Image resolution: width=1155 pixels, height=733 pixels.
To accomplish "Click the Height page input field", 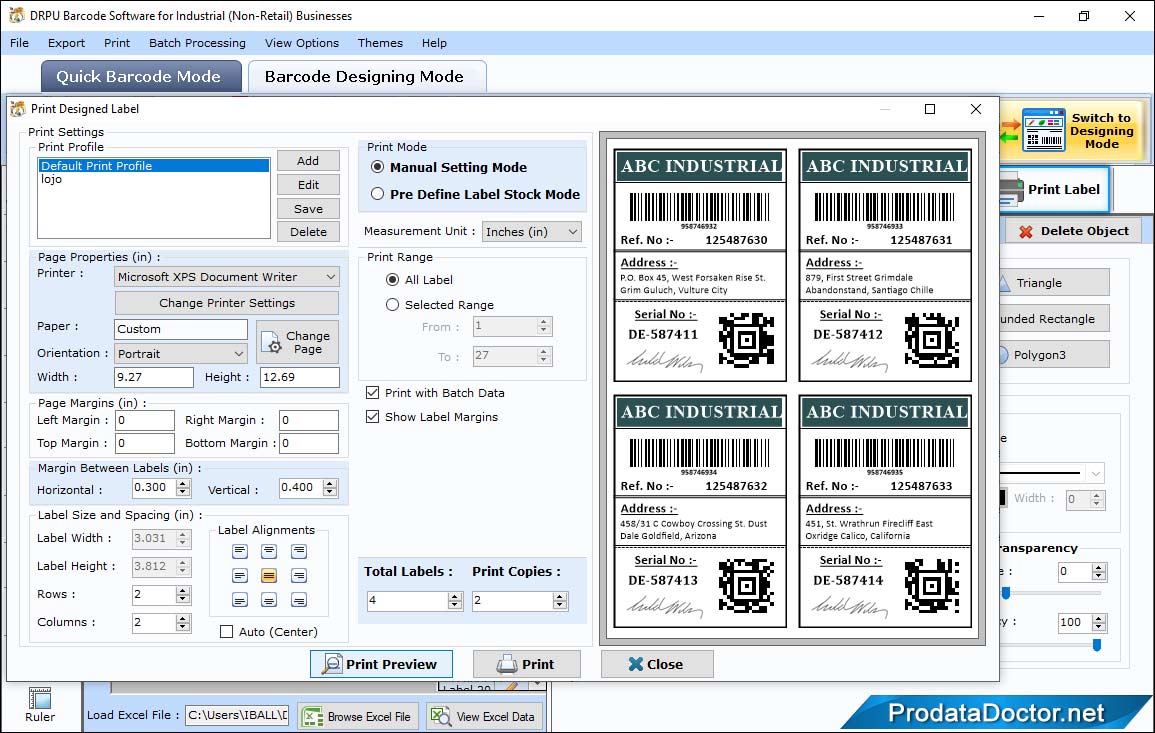I will [x=300, y=377].
